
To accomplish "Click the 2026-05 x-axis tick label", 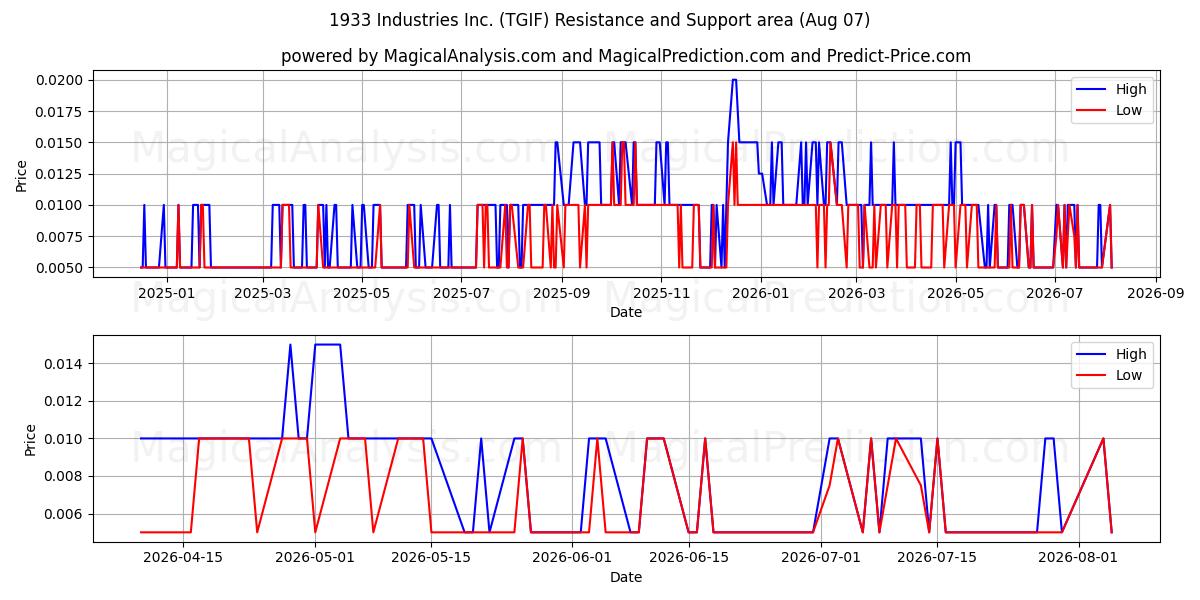I will pos(956,293).
